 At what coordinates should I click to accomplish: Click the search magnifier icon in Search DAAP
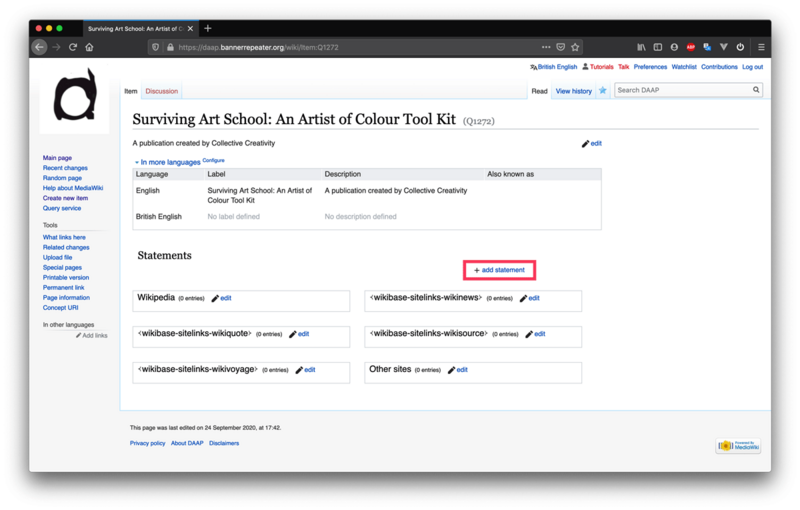click(x=756, y=90)
